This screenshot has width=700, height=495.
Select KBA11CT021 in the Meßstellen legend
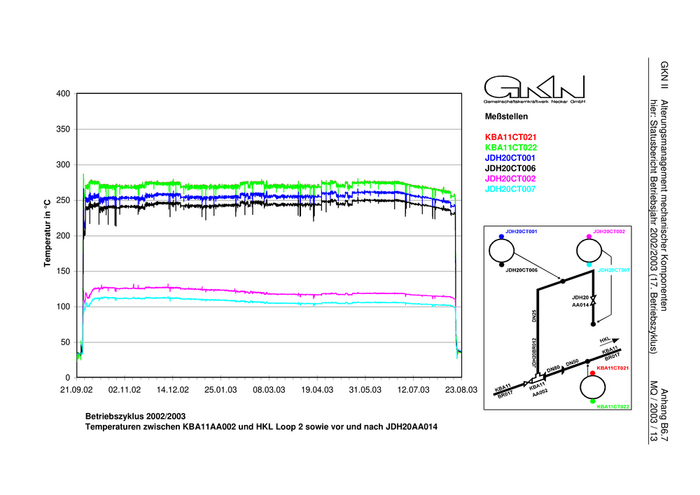pos(510,136)
